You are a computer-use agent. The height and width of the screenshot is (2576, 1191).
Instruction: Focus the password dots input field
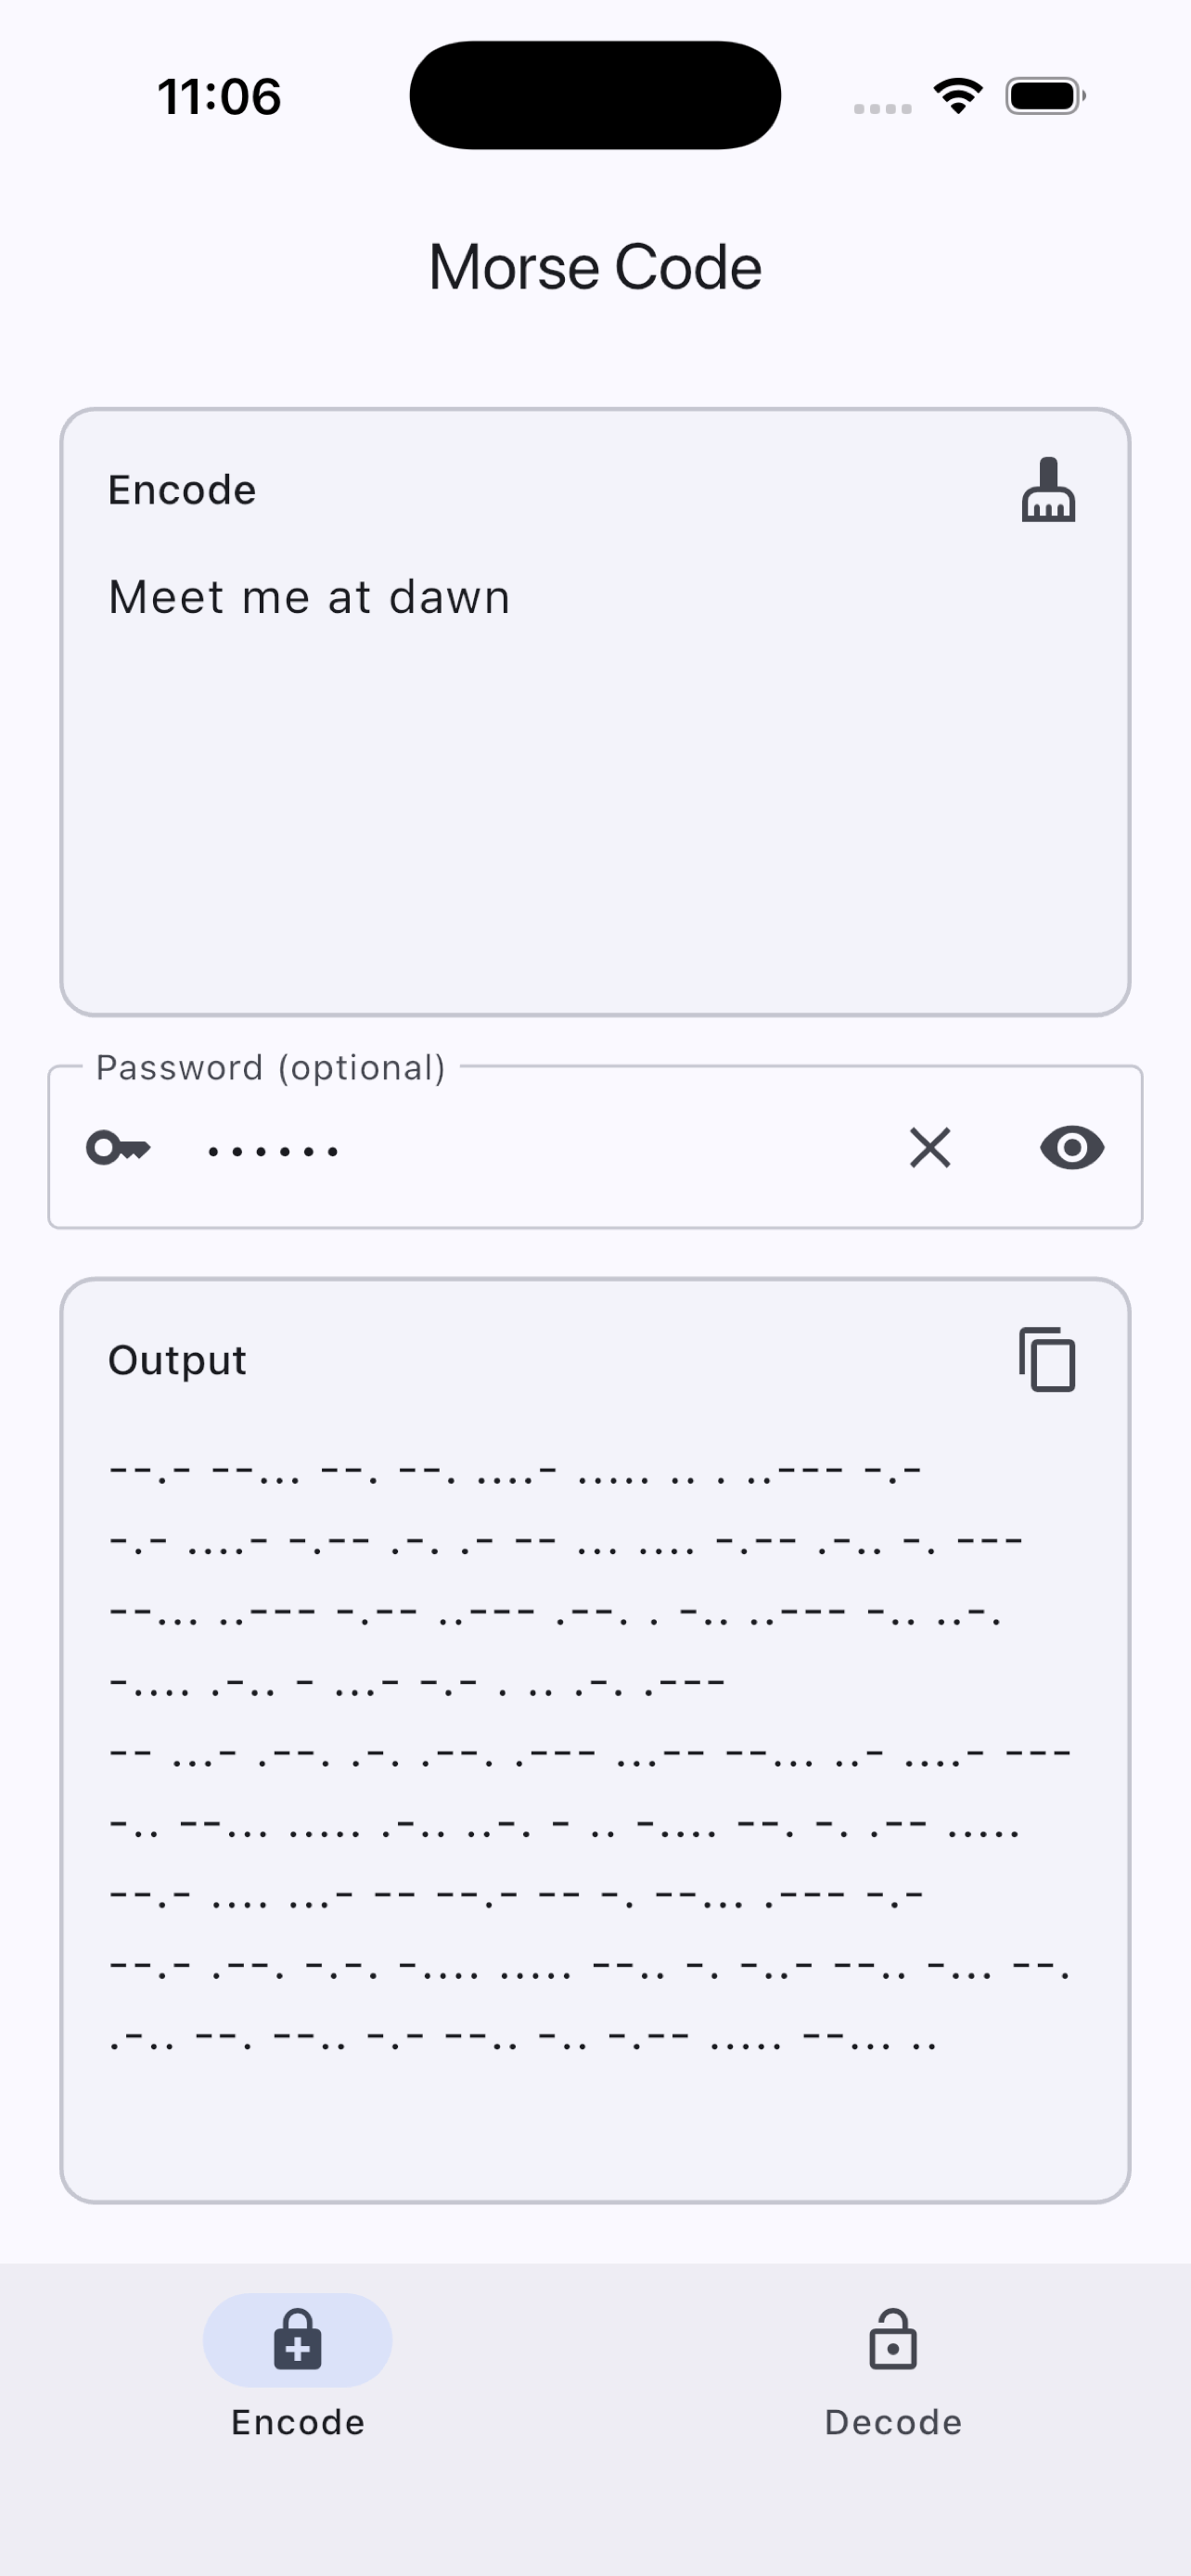[x=540, y=1150]
